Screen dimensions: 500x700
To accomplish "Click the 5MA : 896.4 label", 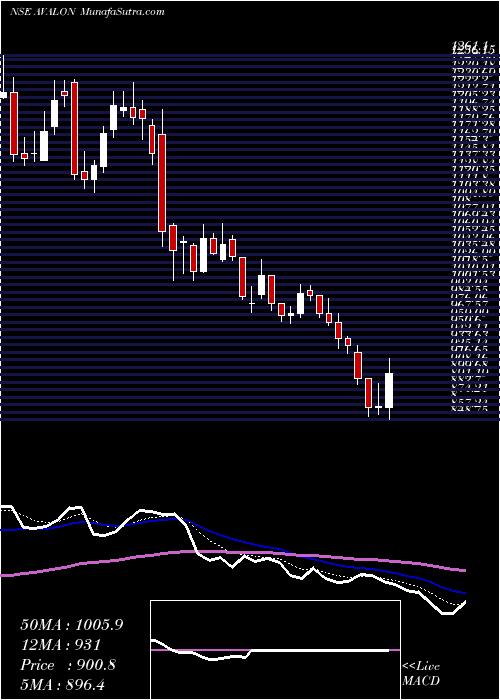I will pyautogui.click(x=63, y=684).
